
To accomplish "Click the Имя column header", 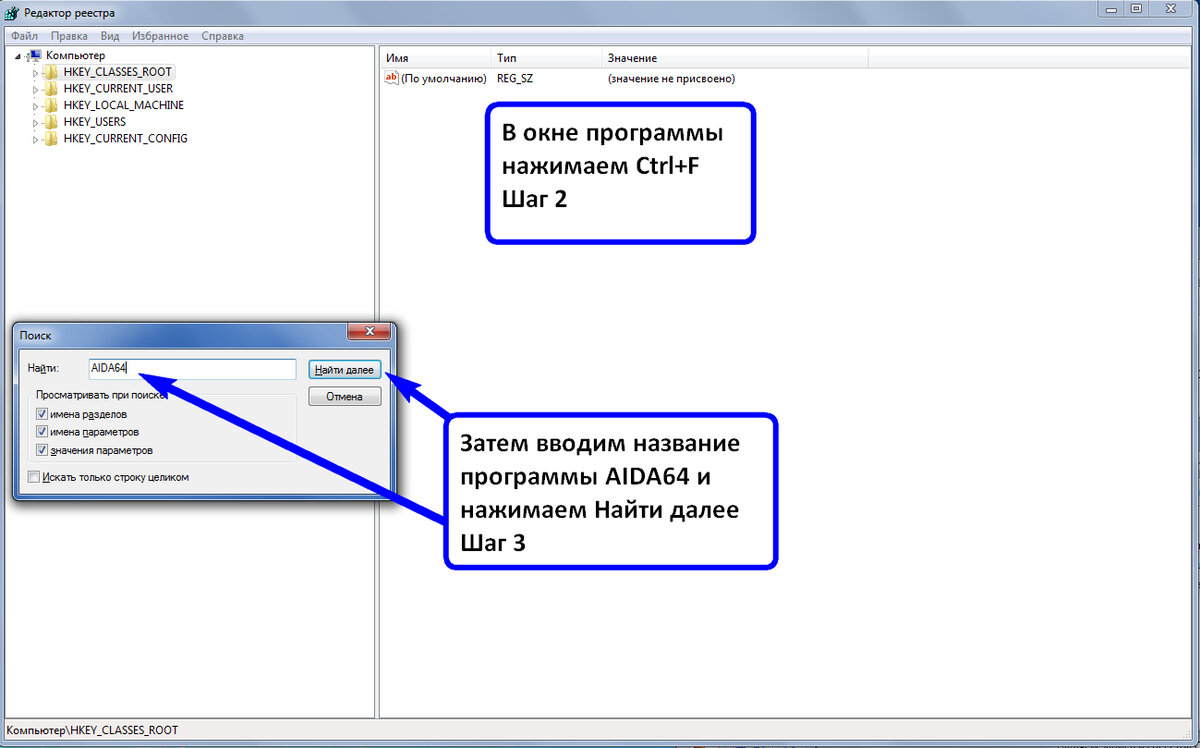I will click(435, 58).
